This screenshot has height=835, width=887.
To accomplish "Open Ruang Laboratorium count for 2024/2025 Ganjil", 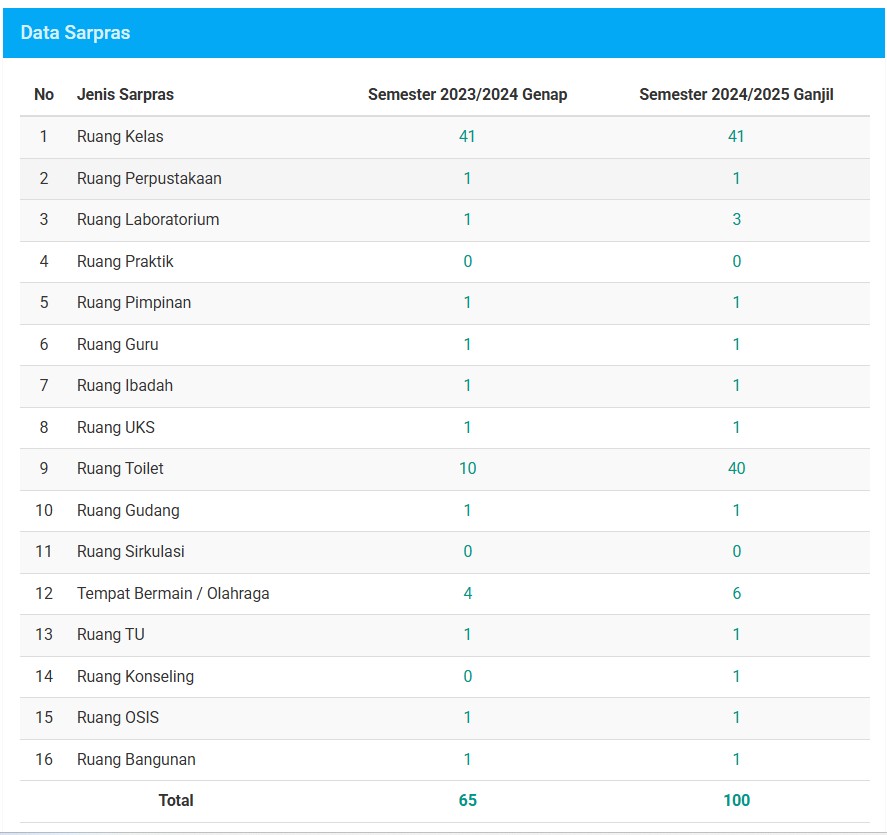I will click(736, 220).
